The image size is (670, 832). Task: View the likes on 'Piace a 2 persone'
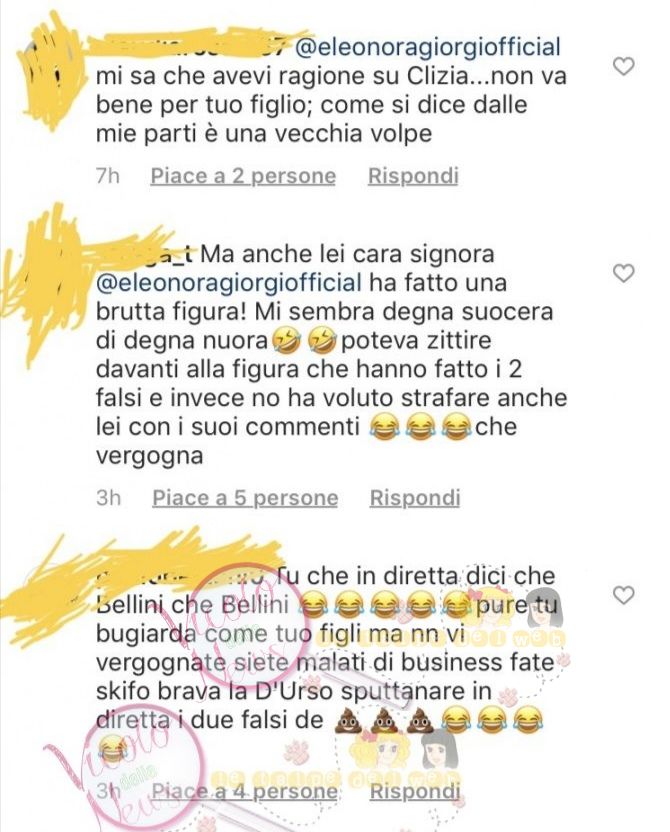pyautogui.click(x=243, y=176)
